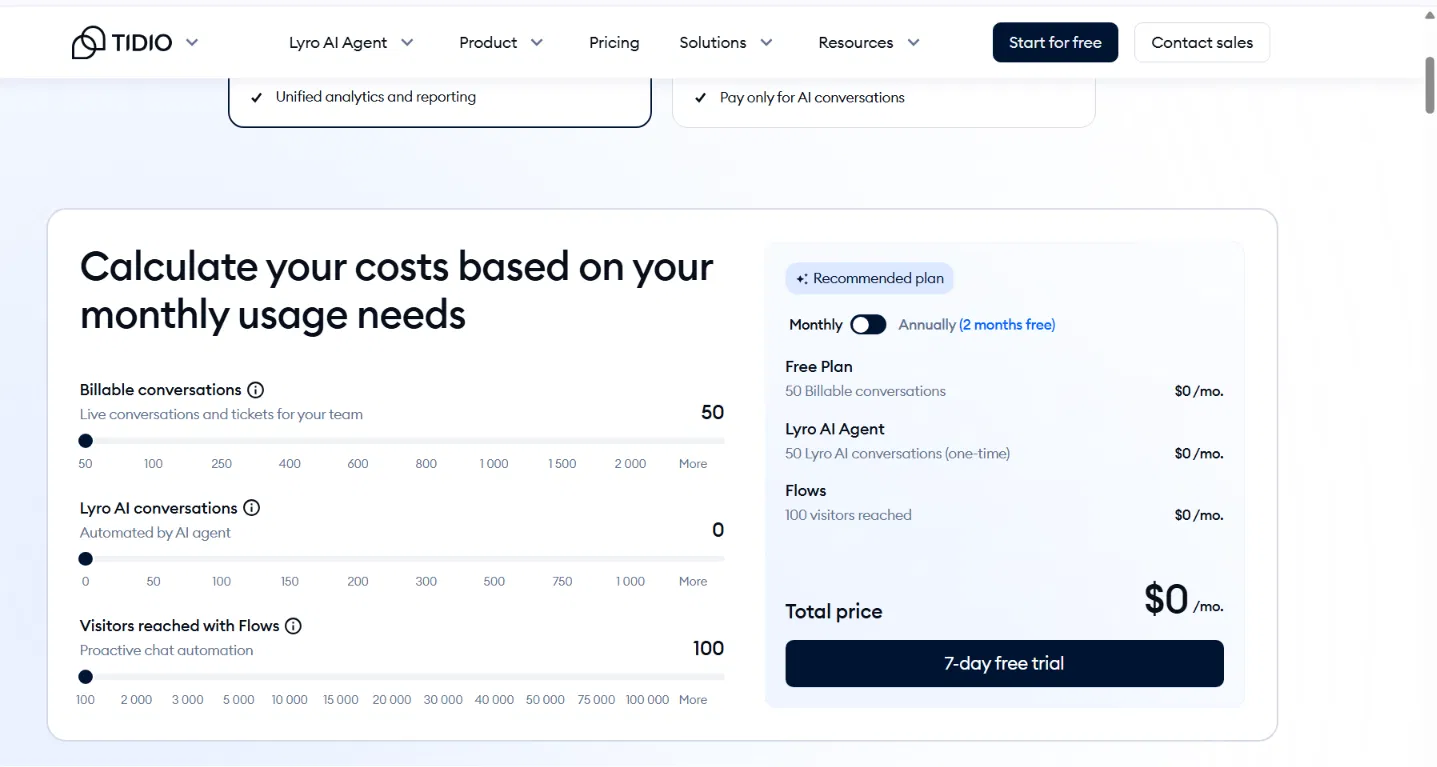Set Billable conversations slider to 800
1437x767 pixels.
click(426, 464)
